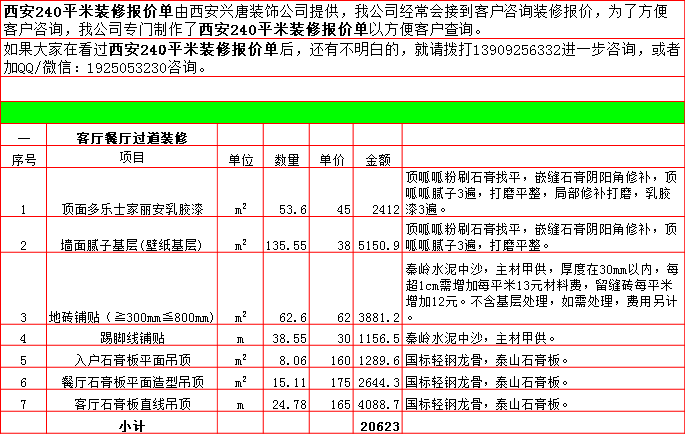Viewport: 687px width, 435px height.
Task: Click the 入户石膏板平面吊顶 item cell
Action: tap(132, 360)
